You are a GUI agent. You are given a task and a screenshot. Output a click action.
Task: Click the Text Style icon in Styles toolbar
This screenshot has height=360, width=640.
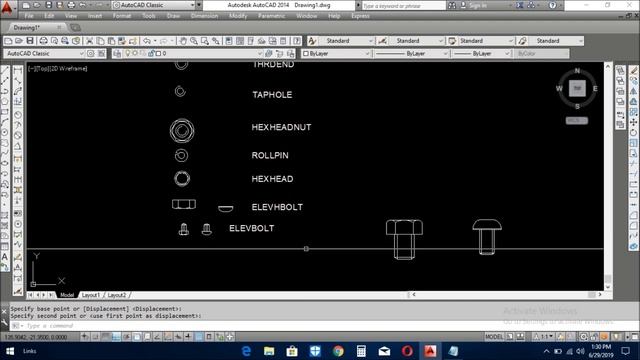tap(312, 41)
